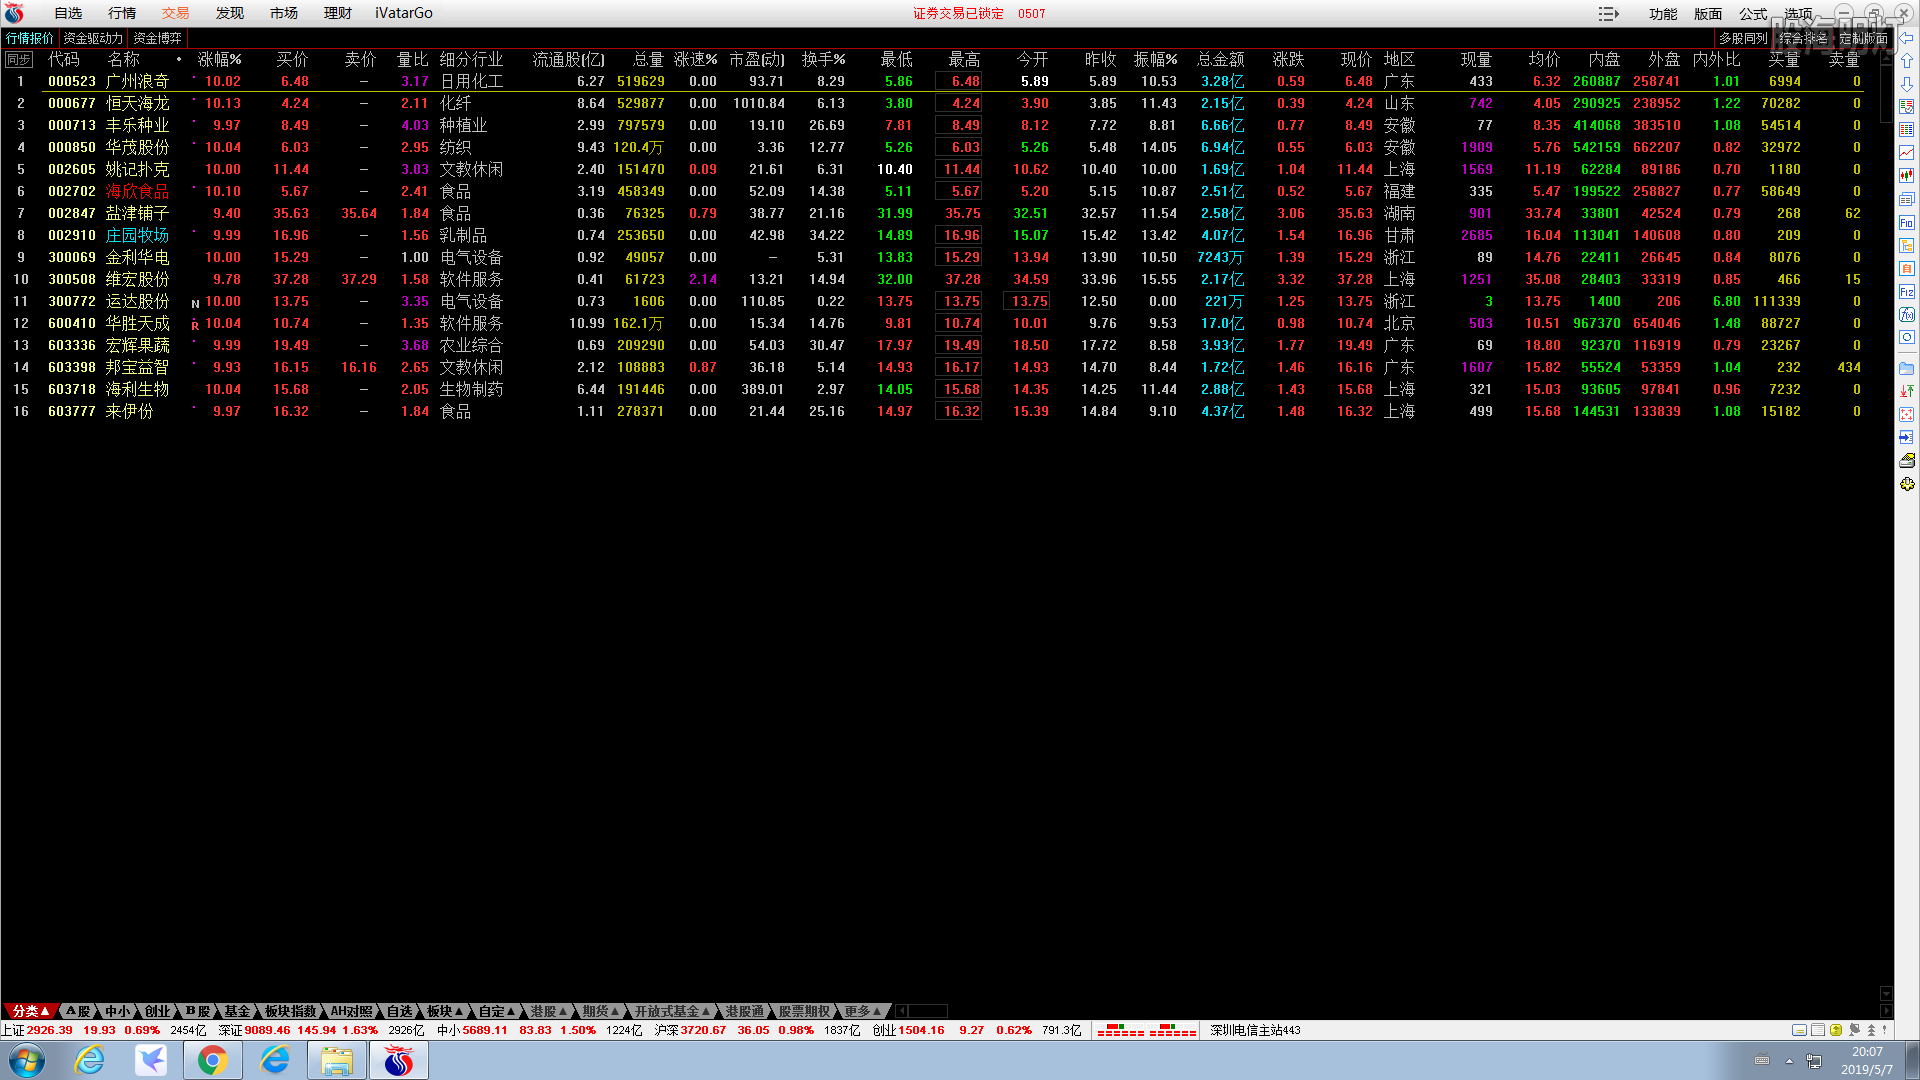Click the blue import arrow icon in sidebar
The height and width of the screenshot is (1080, 1920).
point(1907,437)
